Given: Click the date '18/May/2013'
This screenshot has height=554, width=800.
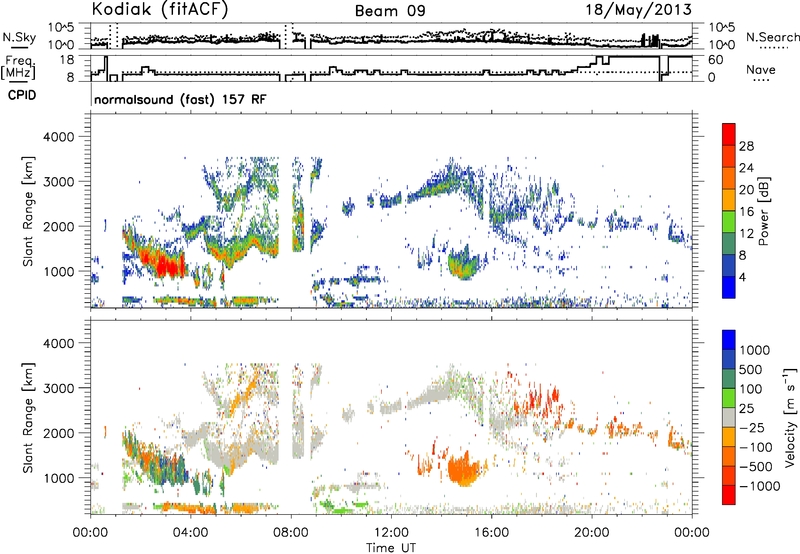Looking at the screenshot, I should pos(638,10).
